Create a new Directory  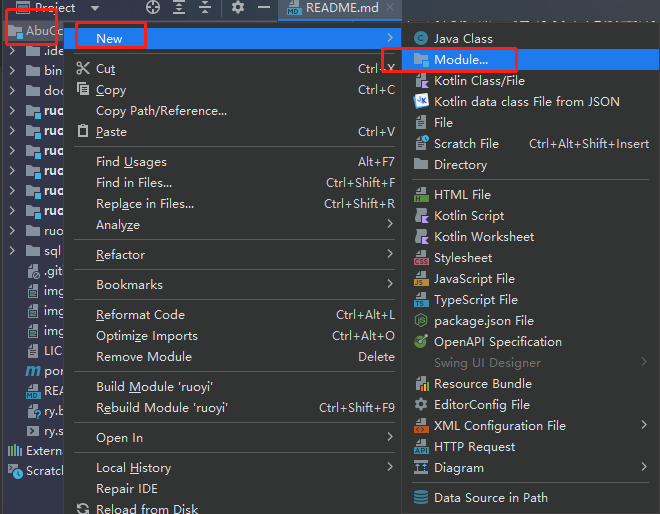[531, 165]
